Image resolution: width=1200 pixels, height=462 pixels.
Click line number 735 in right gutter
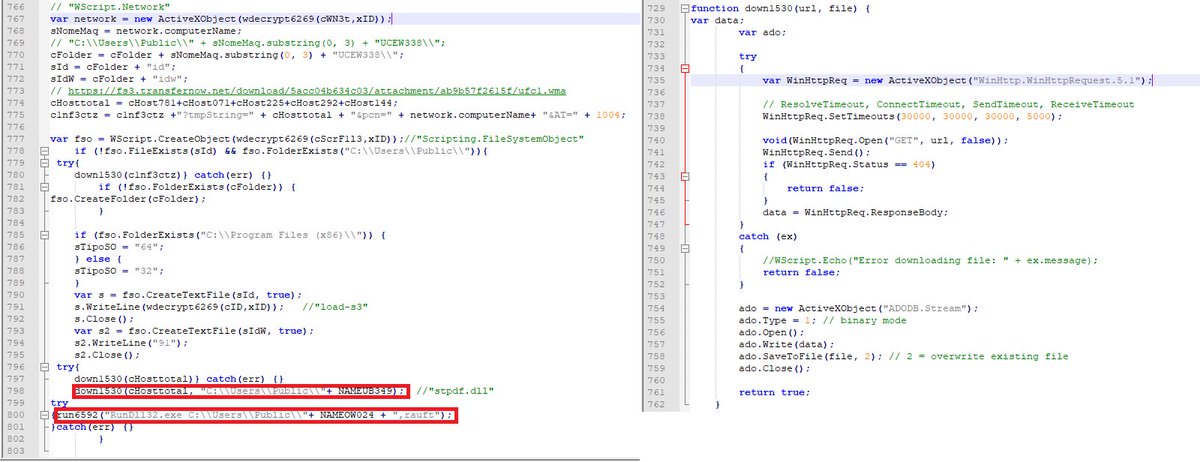pos(656,80)
